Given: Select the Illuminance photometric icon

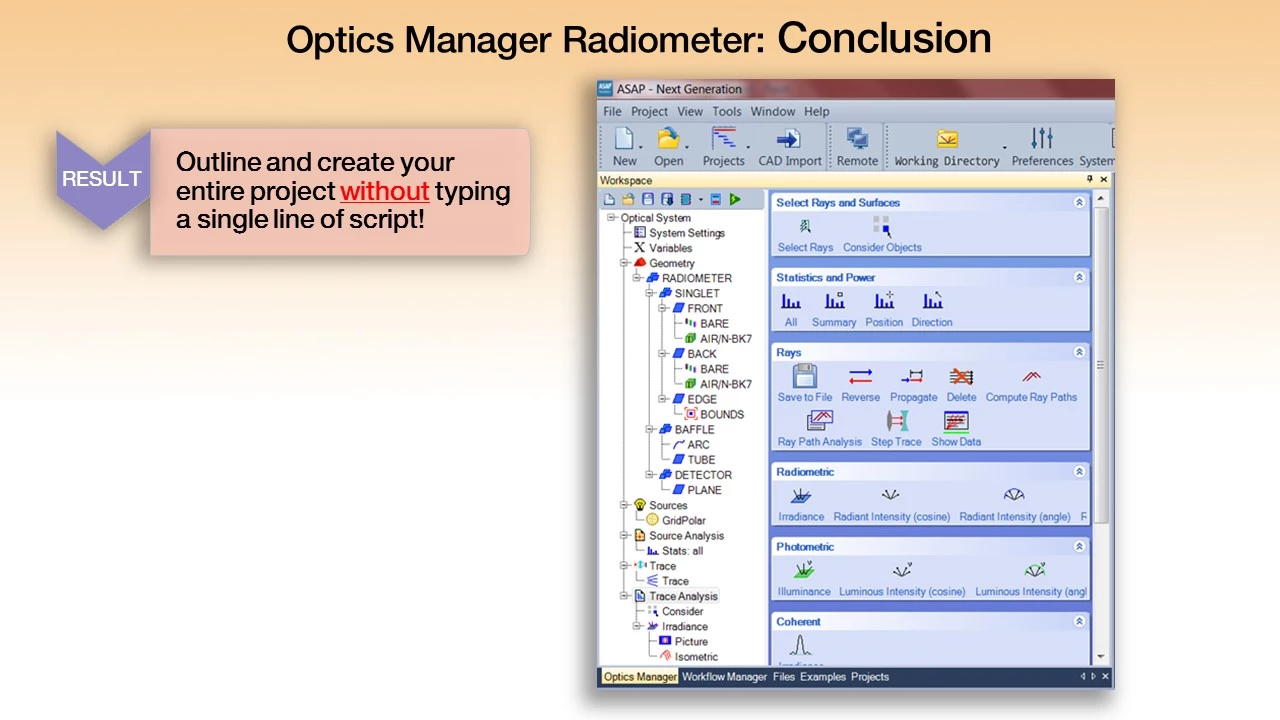Looking at the screenshot, I should coord(804,571).
